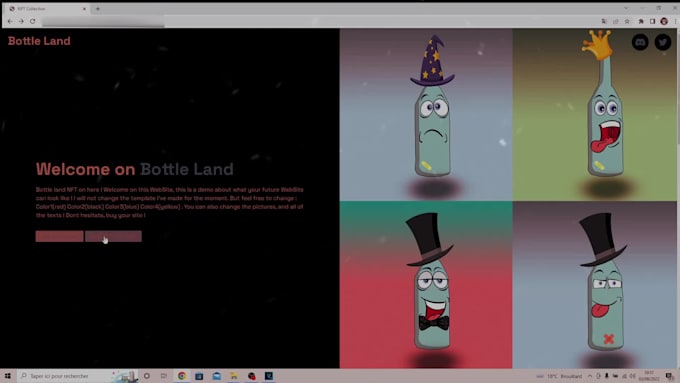Click the Bottle Land logo link

39,41
